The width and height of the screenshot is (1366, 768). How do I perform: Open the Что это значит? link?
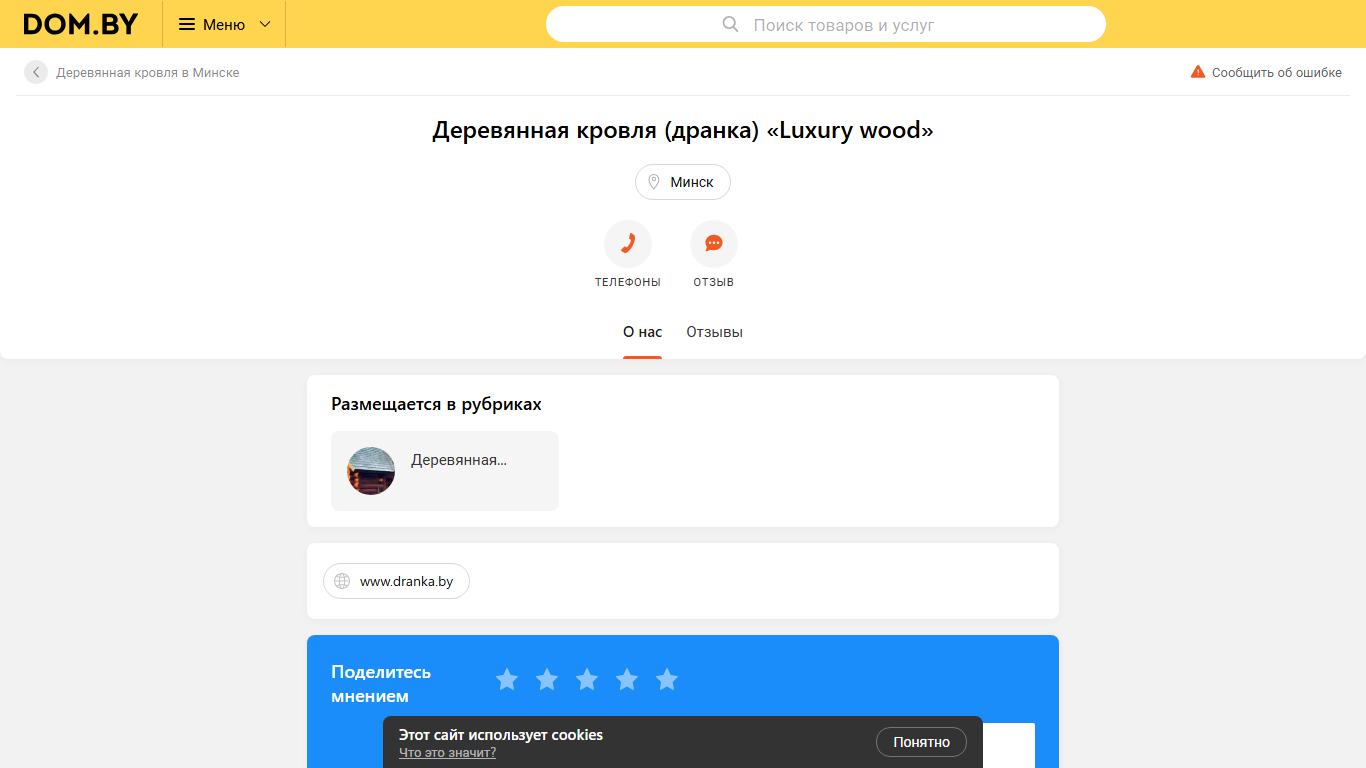447,753
